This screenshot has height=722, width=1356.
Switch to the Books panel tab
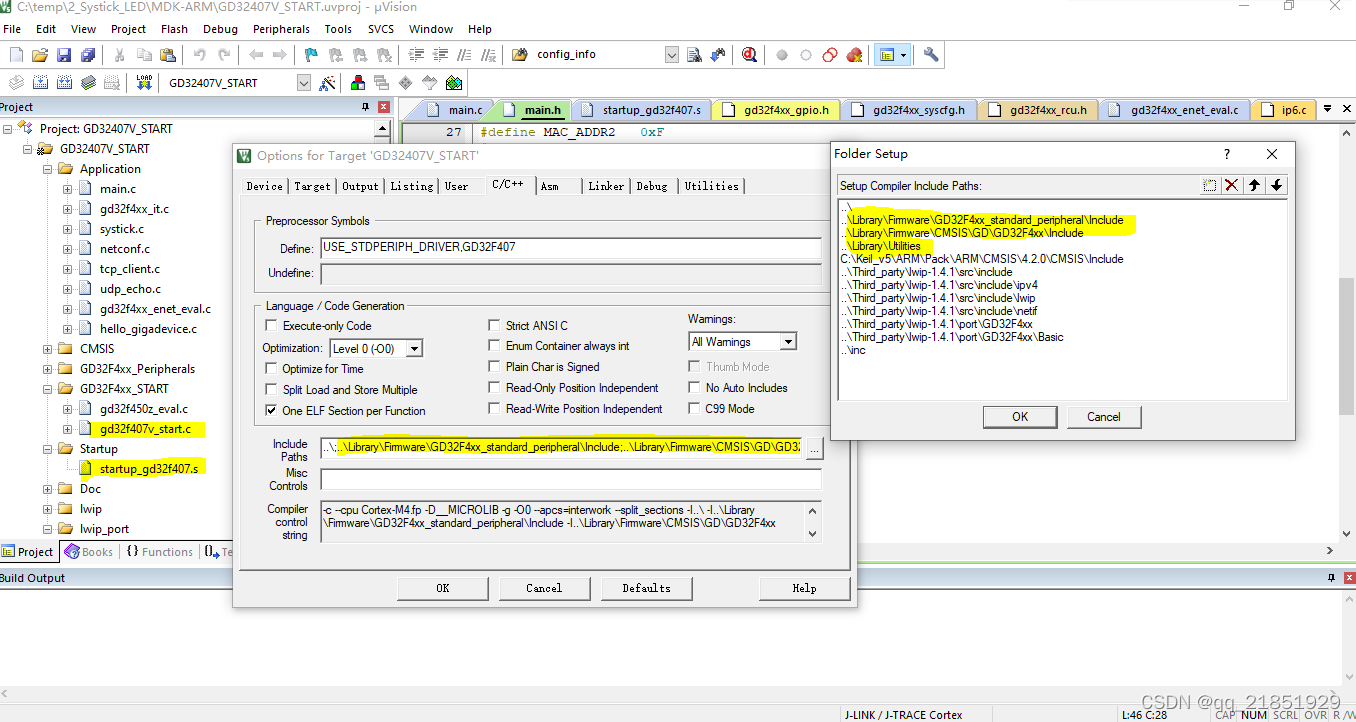(88, 551)
